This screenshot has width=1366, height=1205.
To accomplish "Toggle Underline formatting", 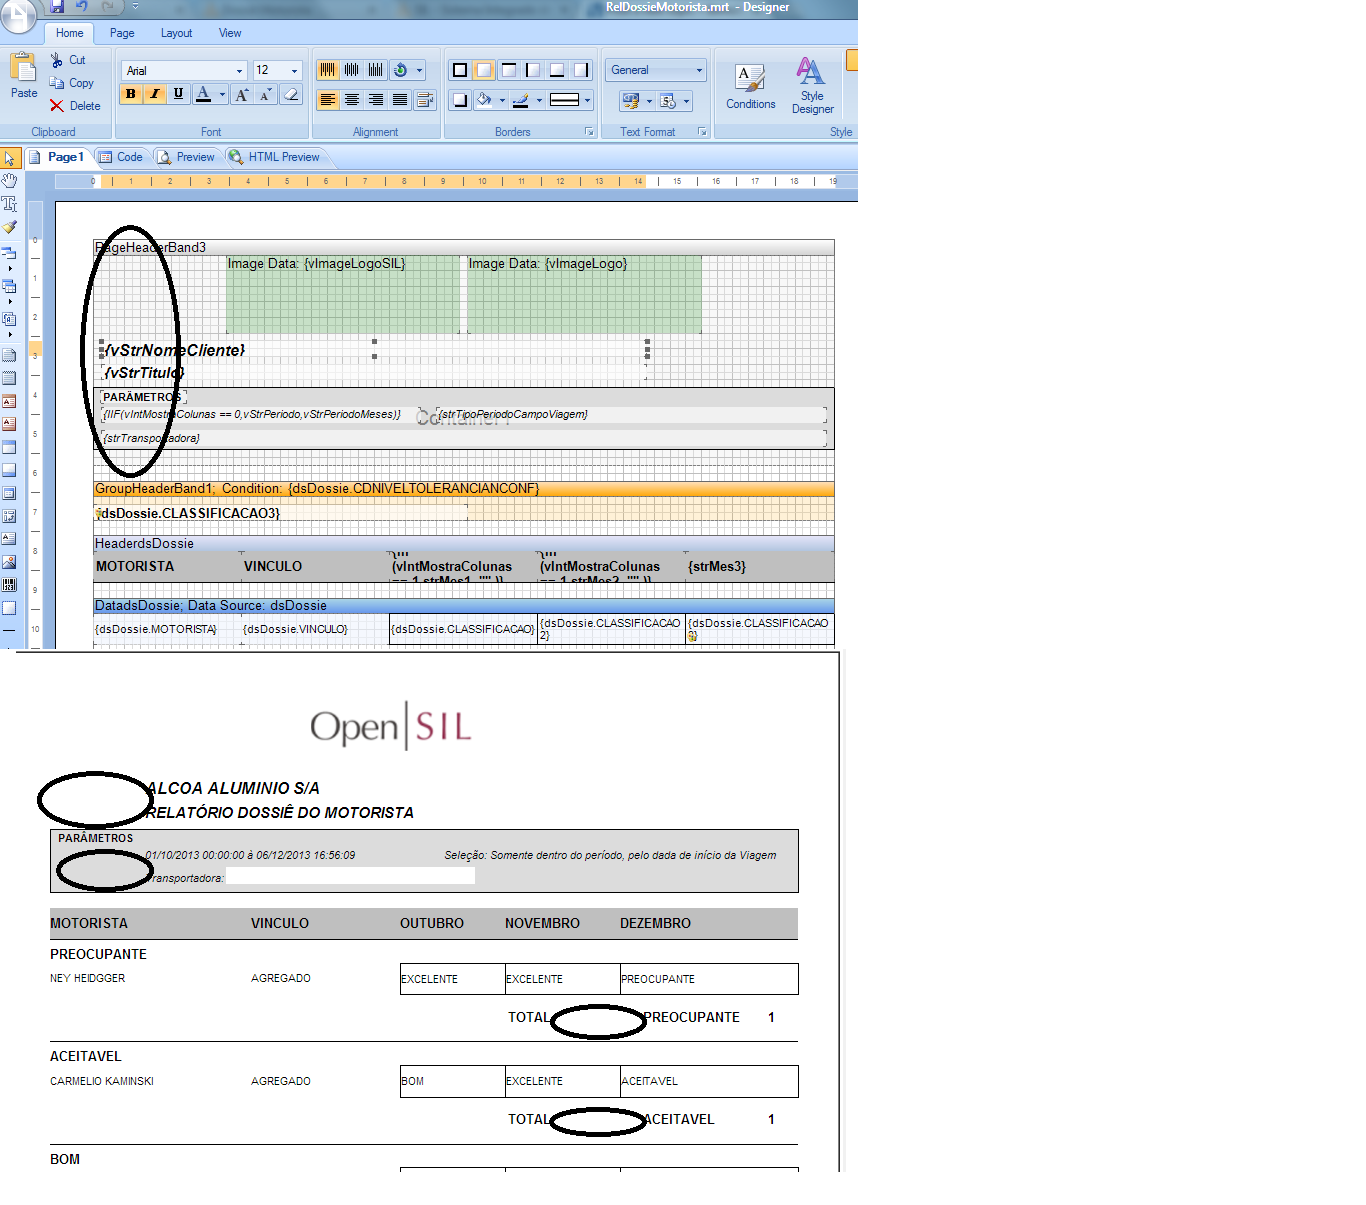I will pyautogui.click(x=178, y=94).
